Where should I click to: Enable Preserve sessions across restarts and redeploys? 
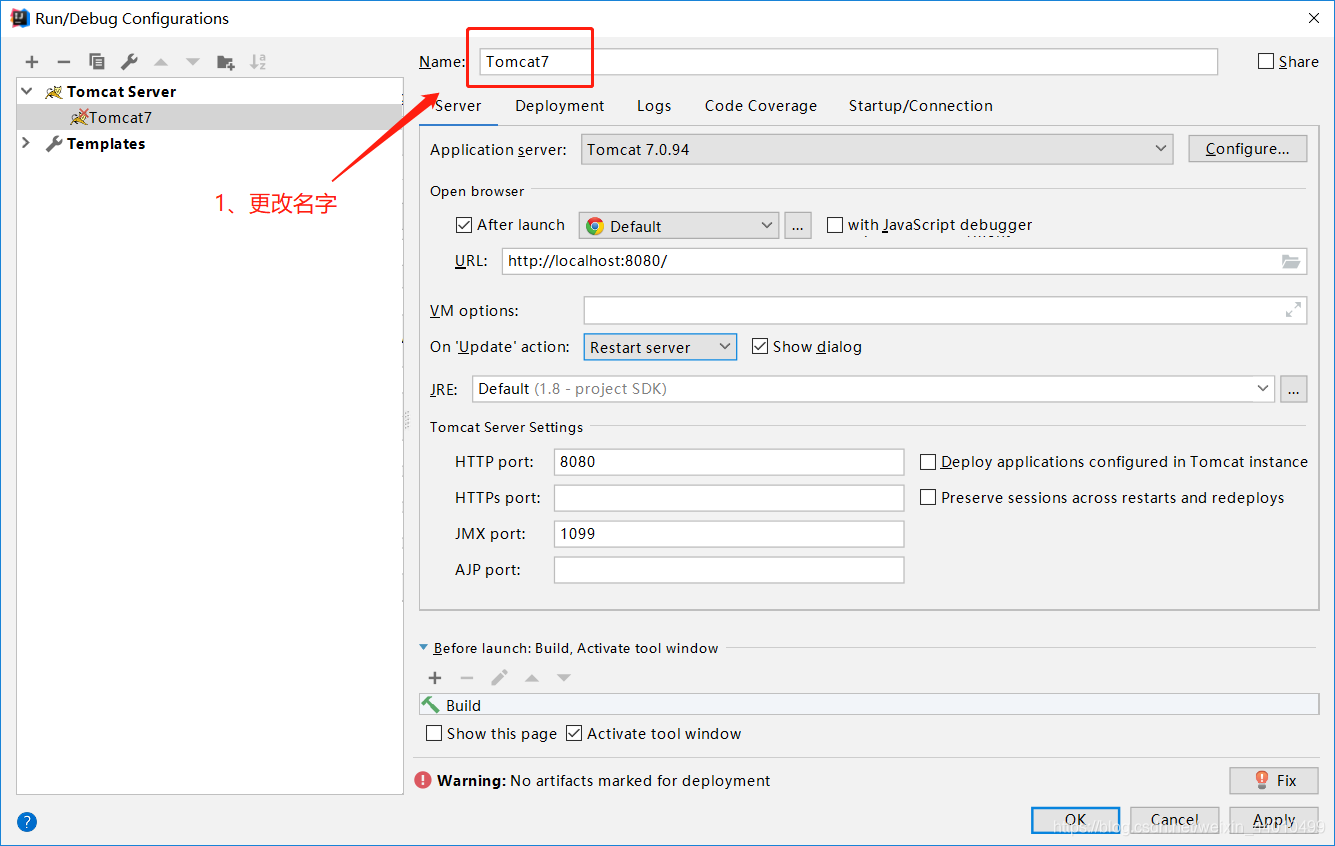tap(928, 497)
